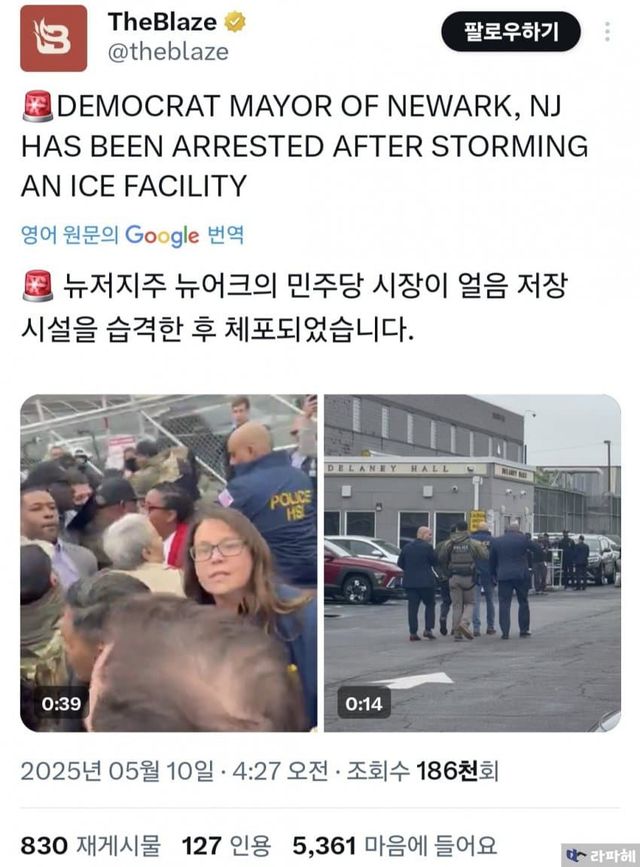Click the Google logo in the translation notice
The height and width of the screenshot is (867, 640).
[x=162, y=236]
